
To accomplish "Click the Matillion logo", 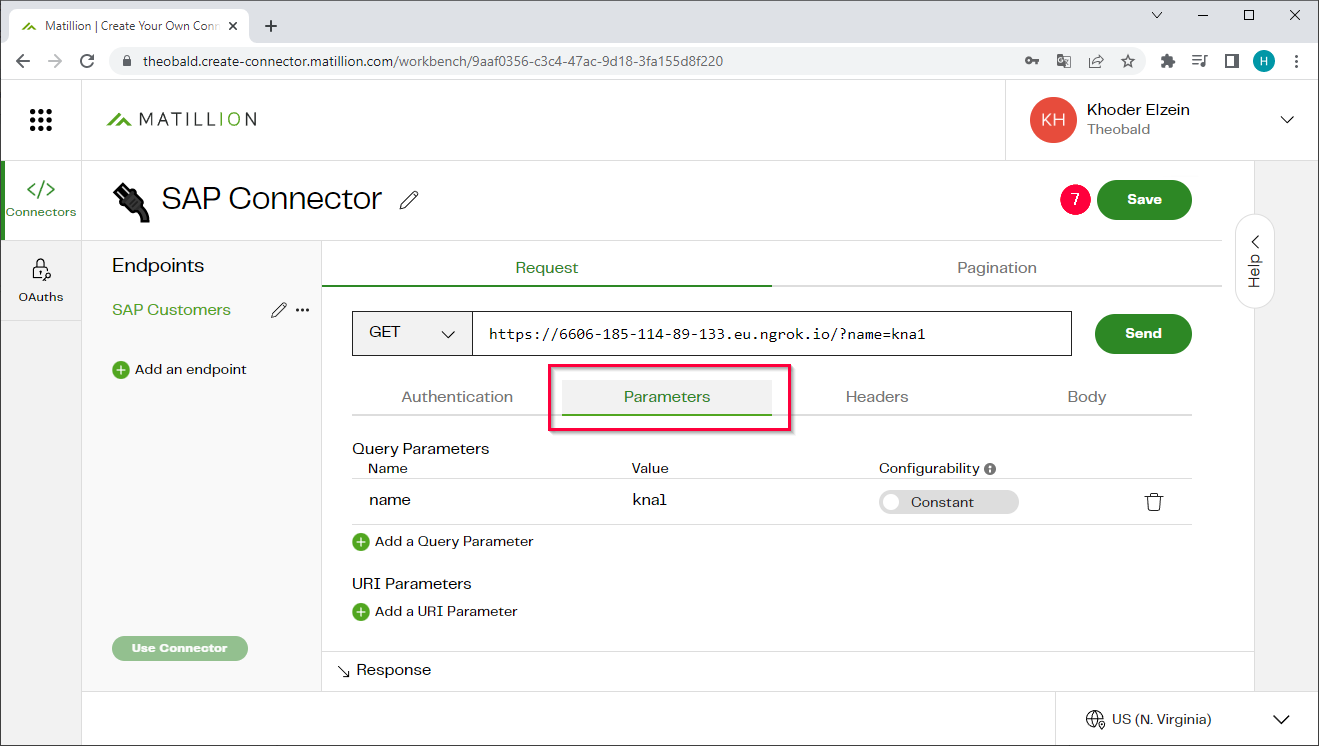I will [182, 120].
